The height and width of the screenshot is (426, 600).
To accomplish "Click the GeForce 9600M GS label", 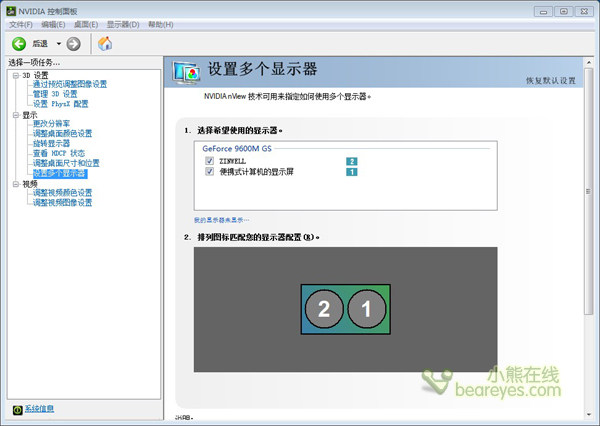I will (237, 149).
